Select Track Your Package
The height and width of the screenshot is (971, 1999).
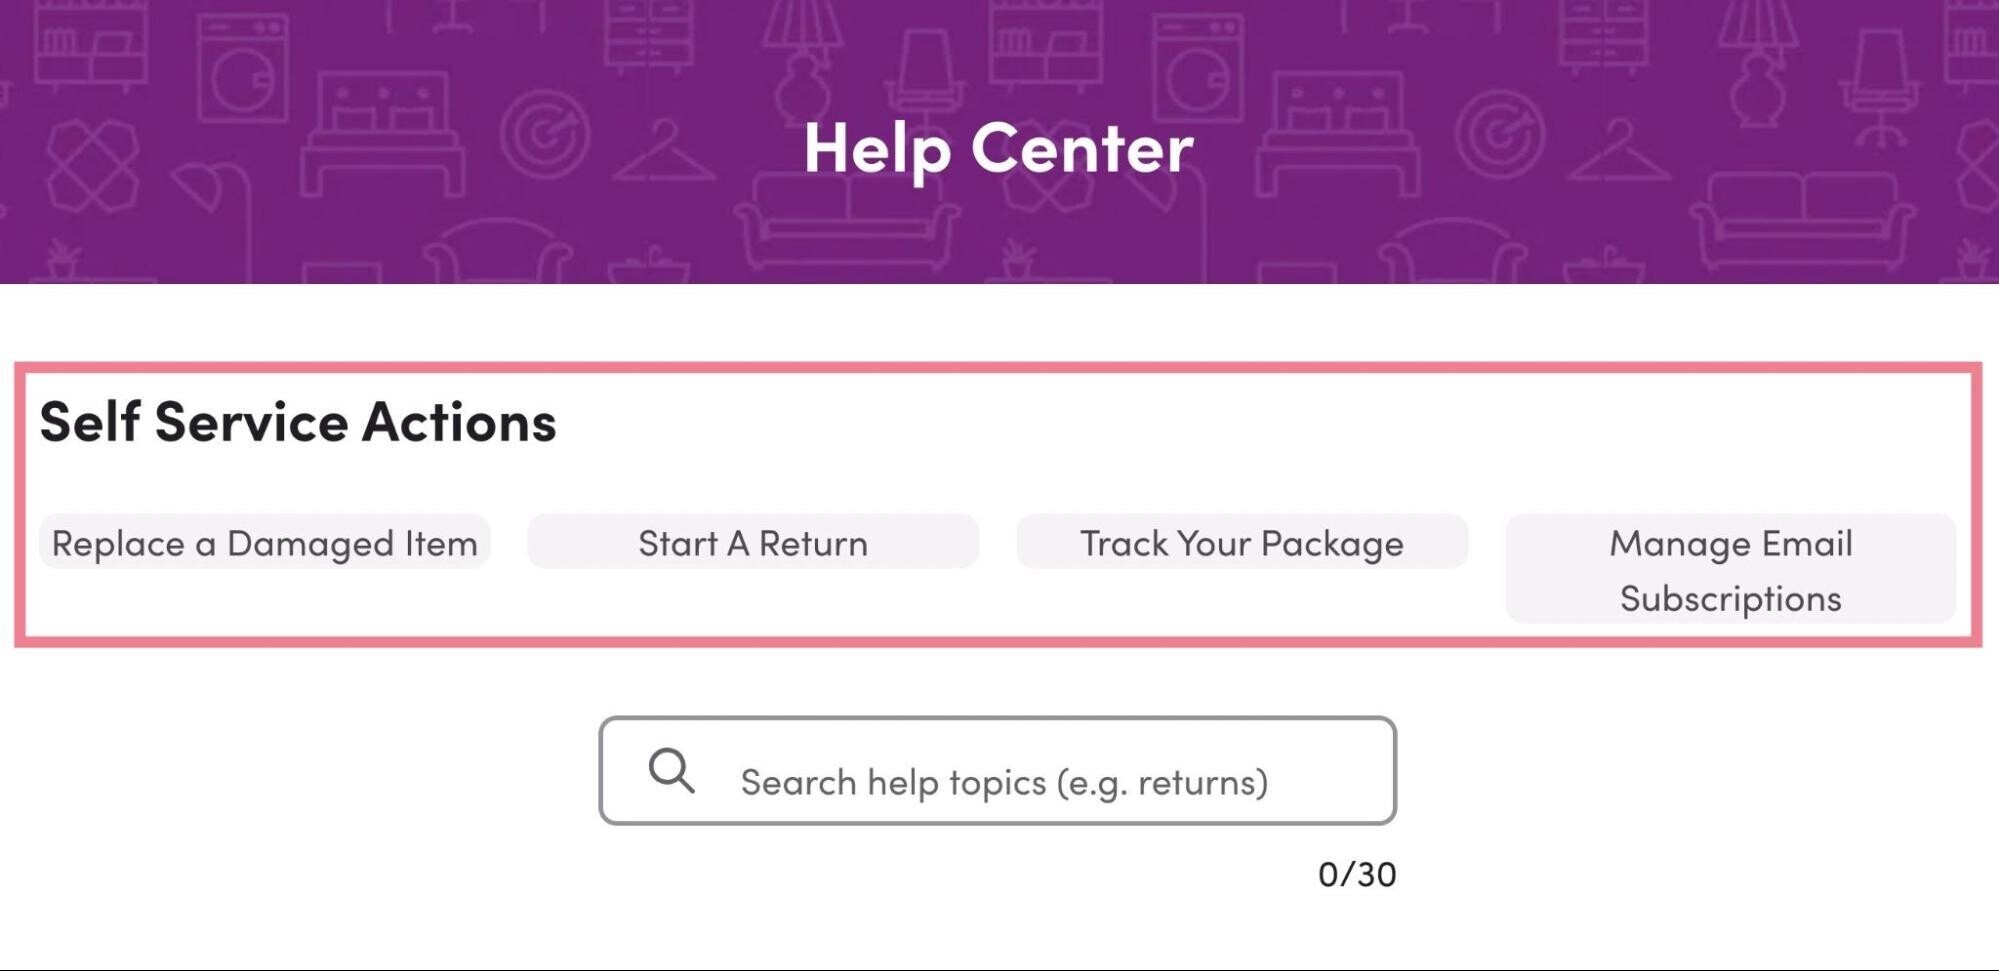[1242, 542]
